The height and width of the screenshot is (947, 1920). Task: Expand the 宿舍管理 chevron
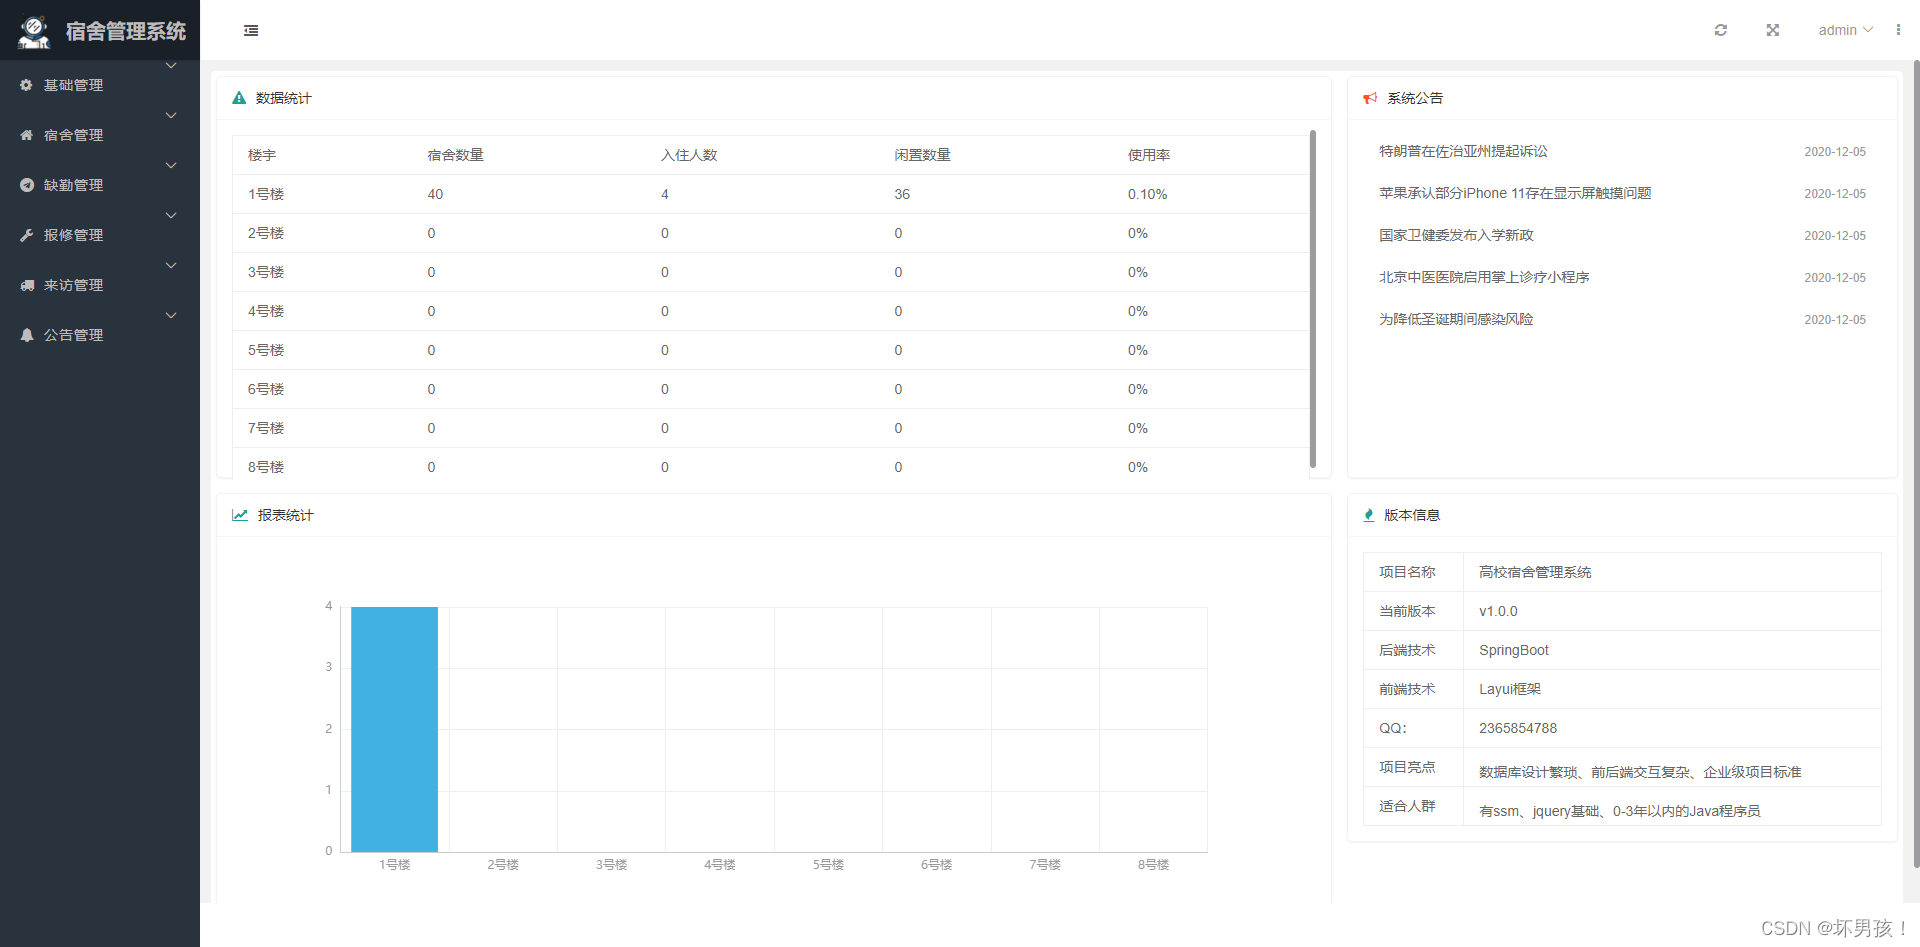pos(171,116)
